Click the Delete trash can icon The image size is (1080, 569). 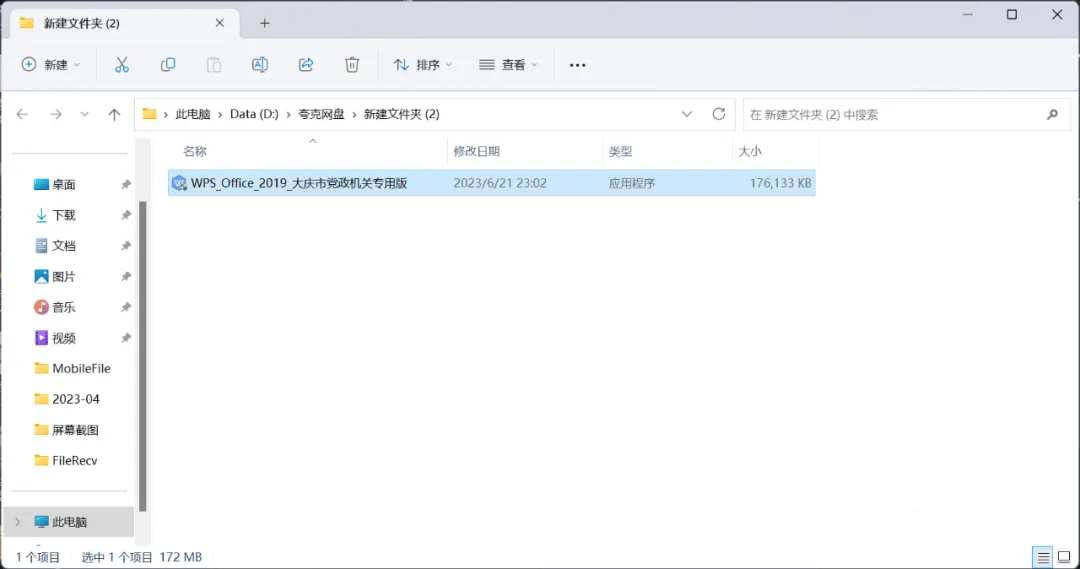coord(352,65)
